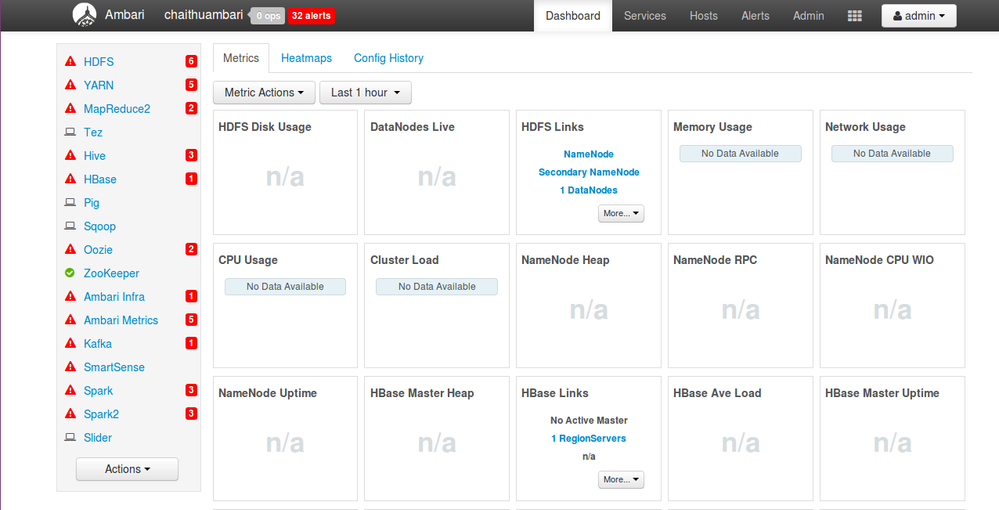Open the Last 1 hour time range dropdown
This screenshot has height=510, width=999.
pos(365,92)
